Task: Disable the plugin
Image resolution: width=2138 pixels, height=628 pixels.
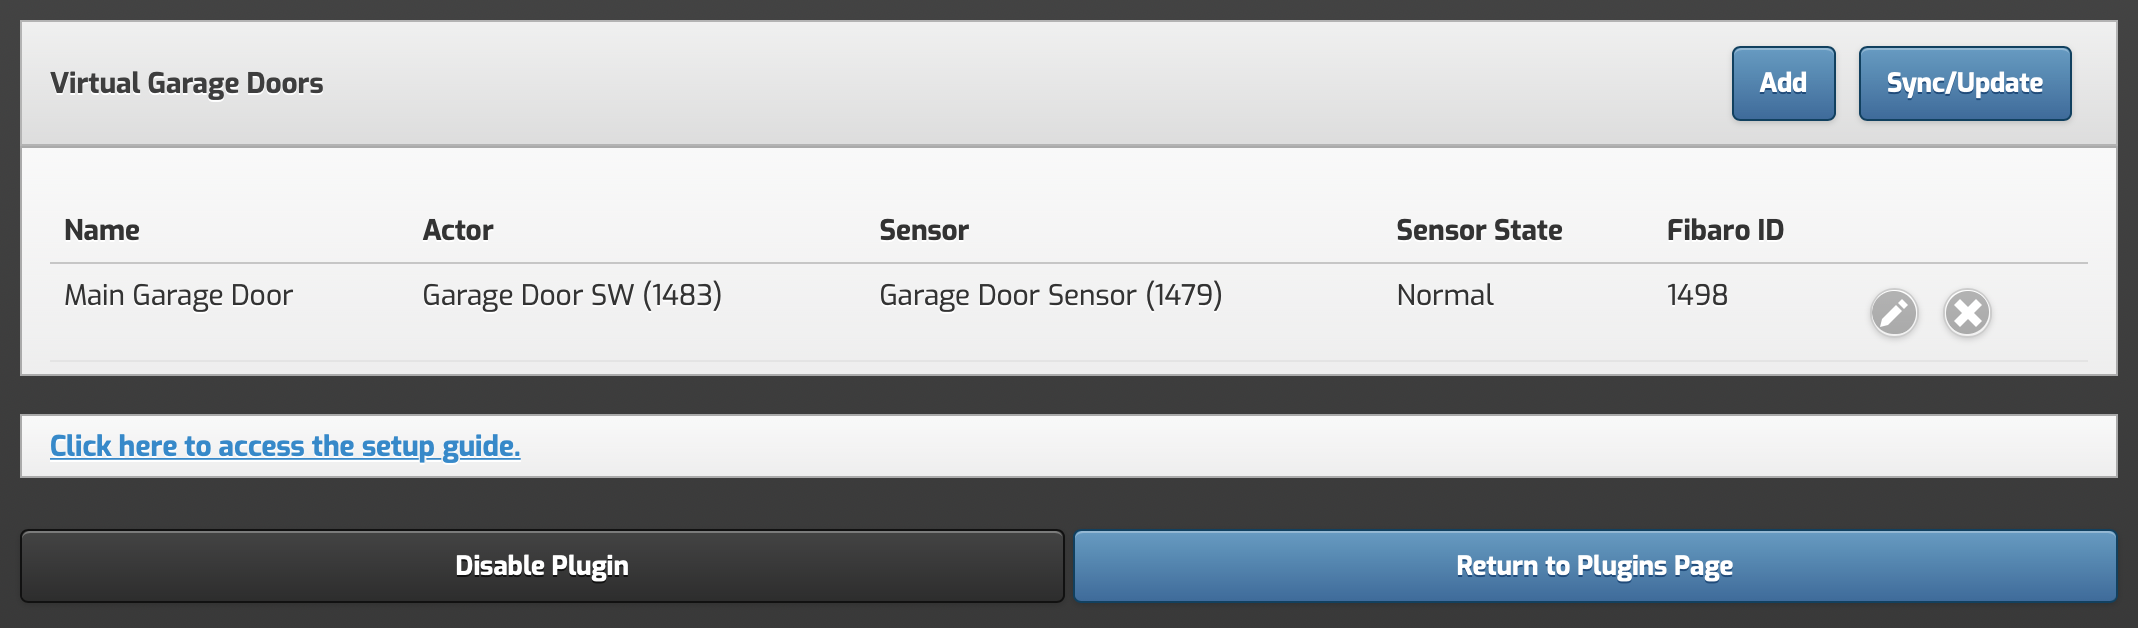Action: click(x=541, y=566)
